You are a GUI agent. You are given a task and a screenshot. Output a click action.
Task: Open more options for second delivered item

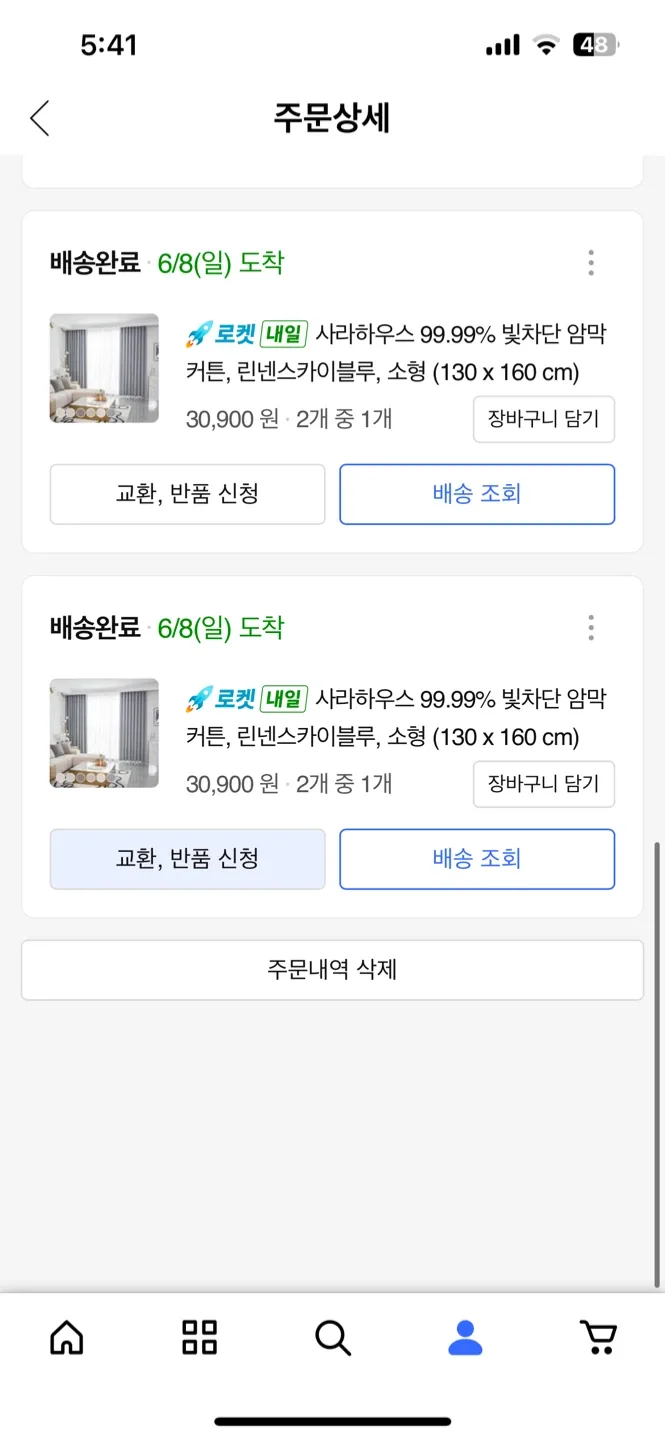tap(591, 628)
